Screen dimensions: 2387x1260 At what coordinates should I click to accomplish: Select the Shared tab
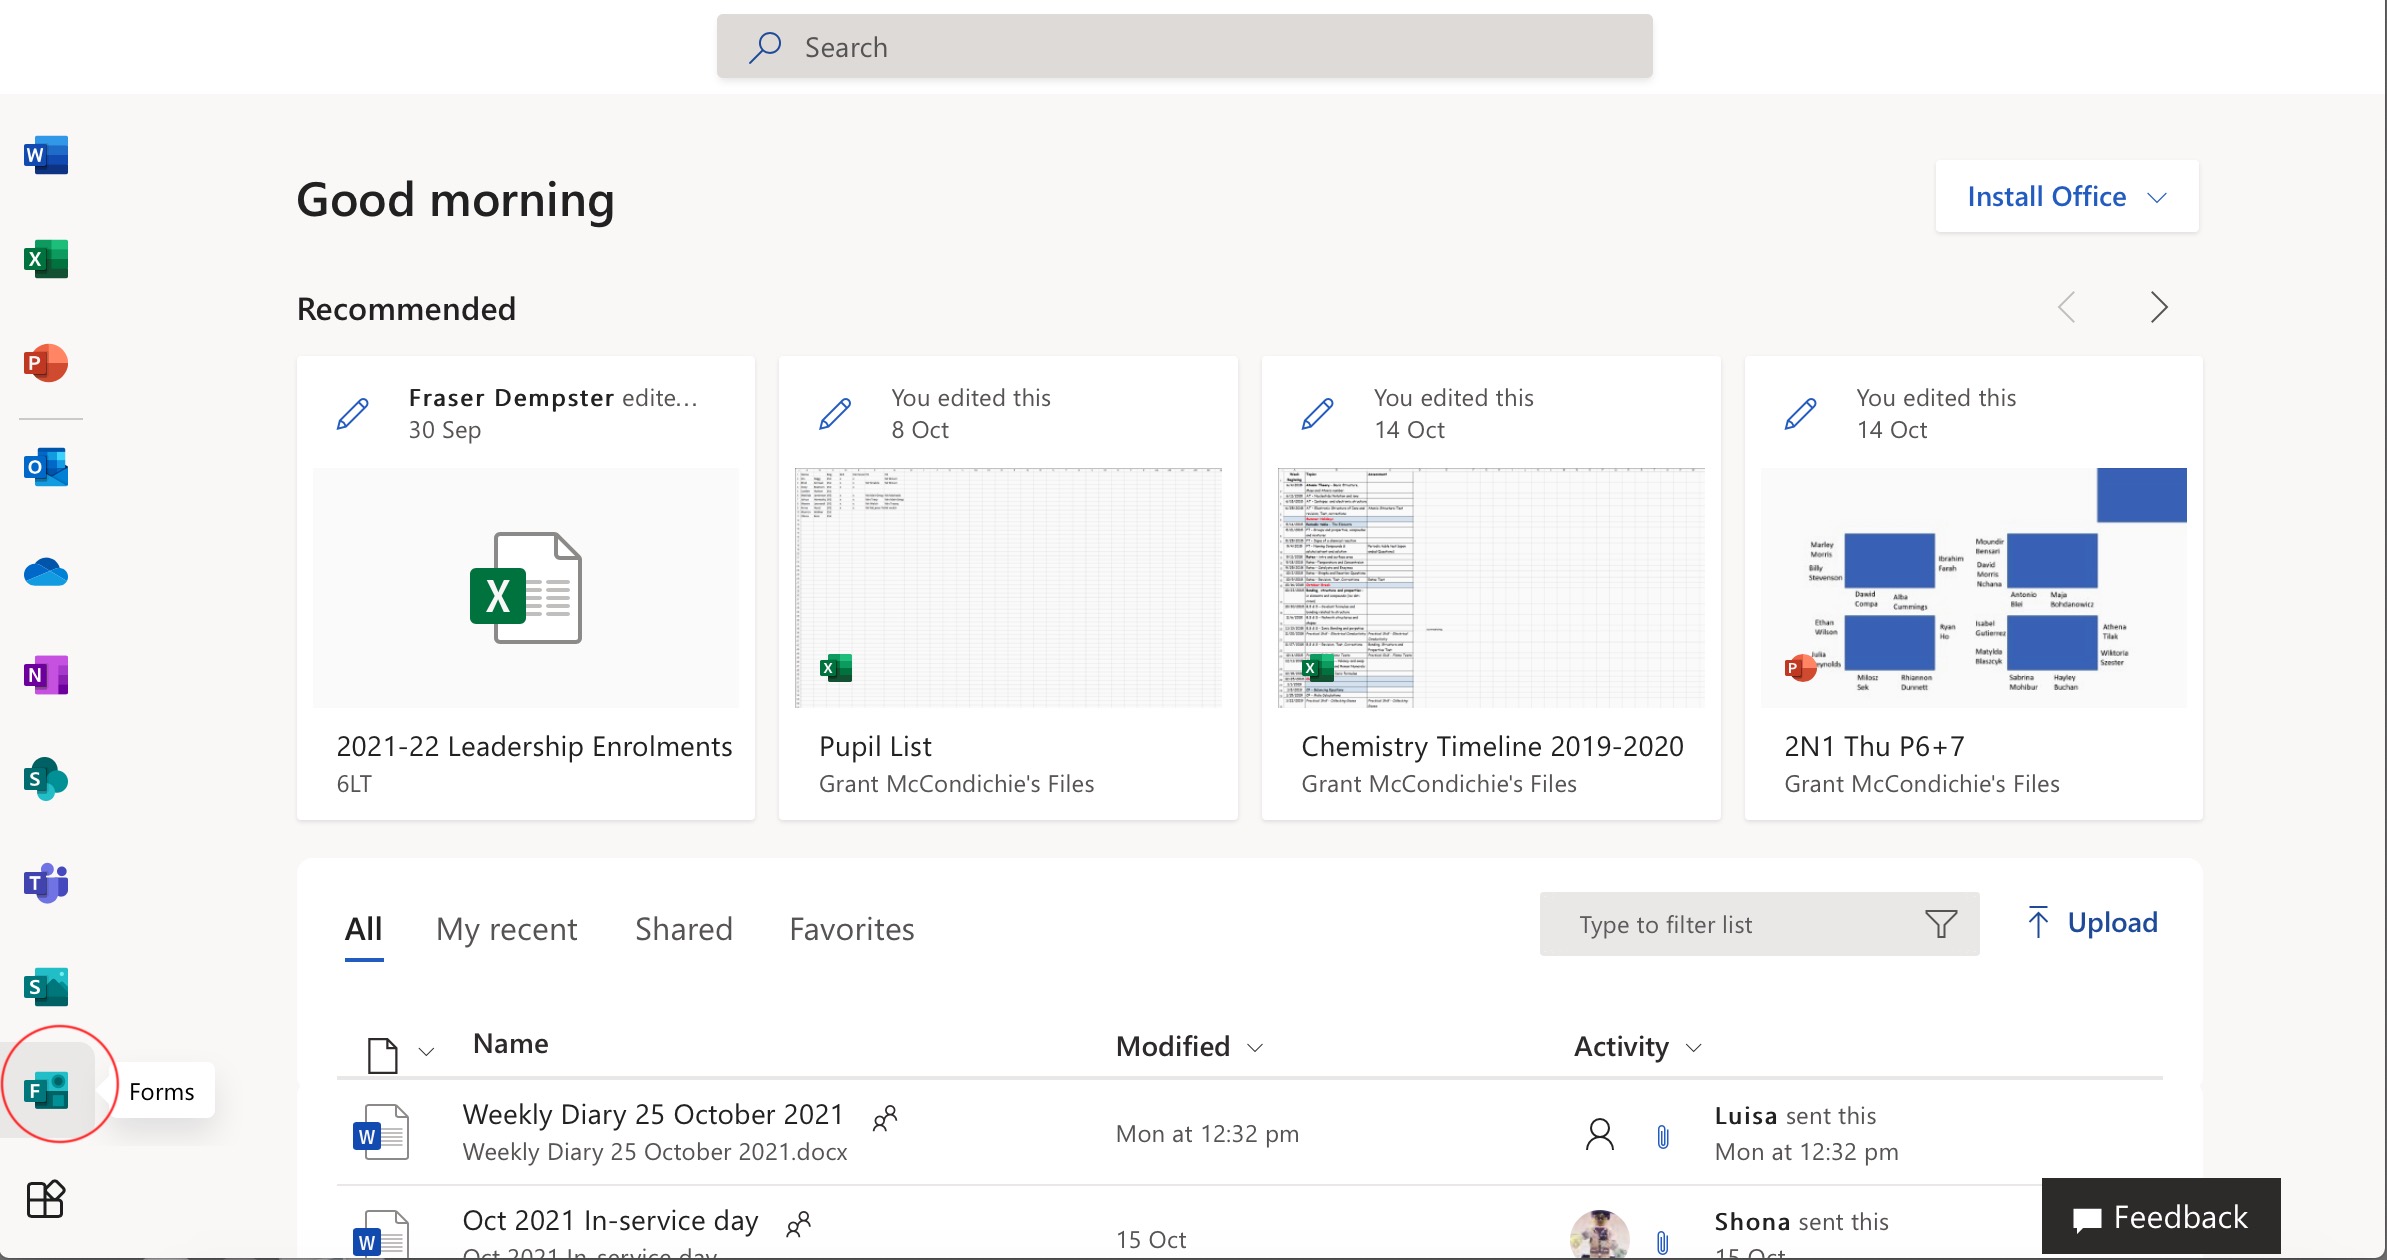click(684, 929)
